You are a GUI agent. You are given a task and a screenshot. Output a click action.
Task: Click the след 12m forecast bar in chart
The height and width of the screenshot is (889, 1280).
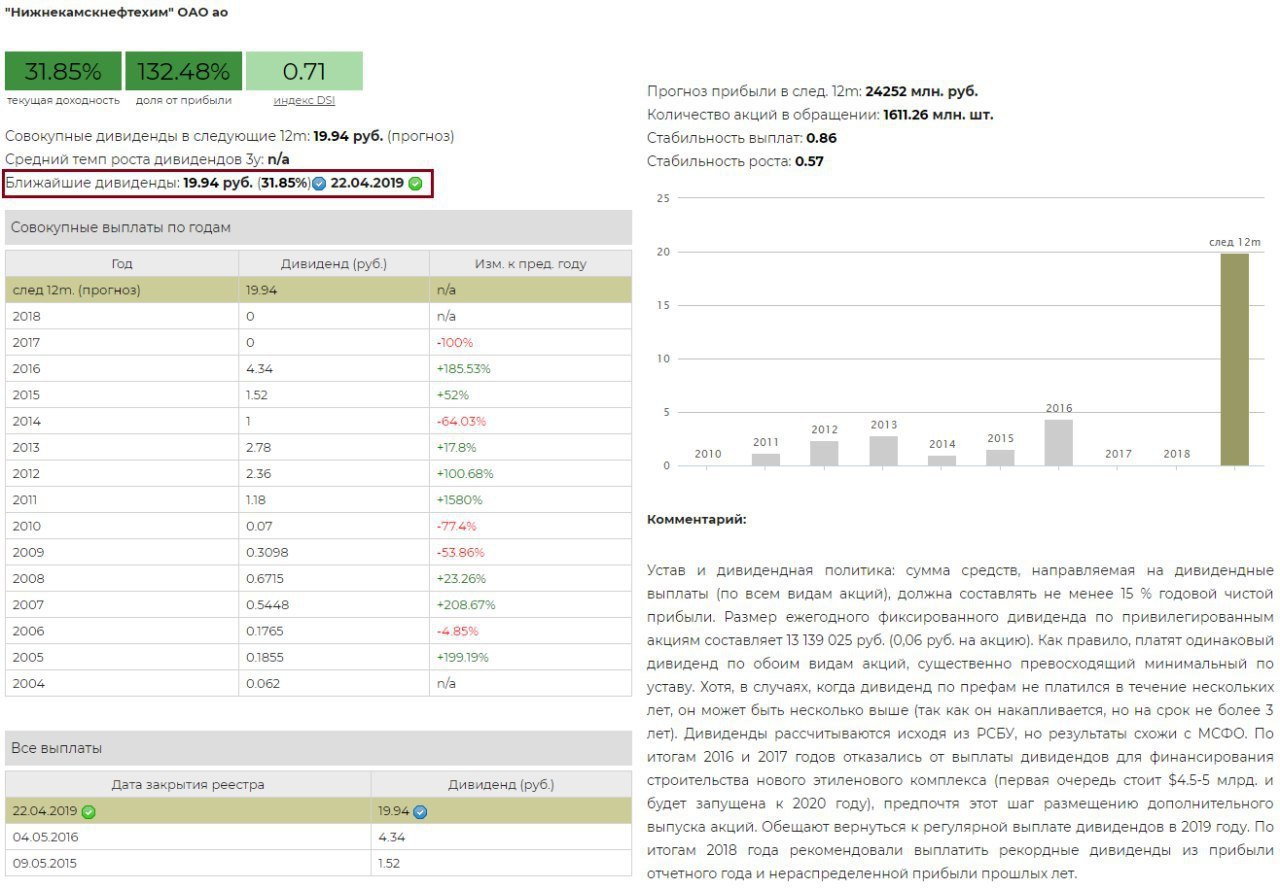tap(1235, 359)
